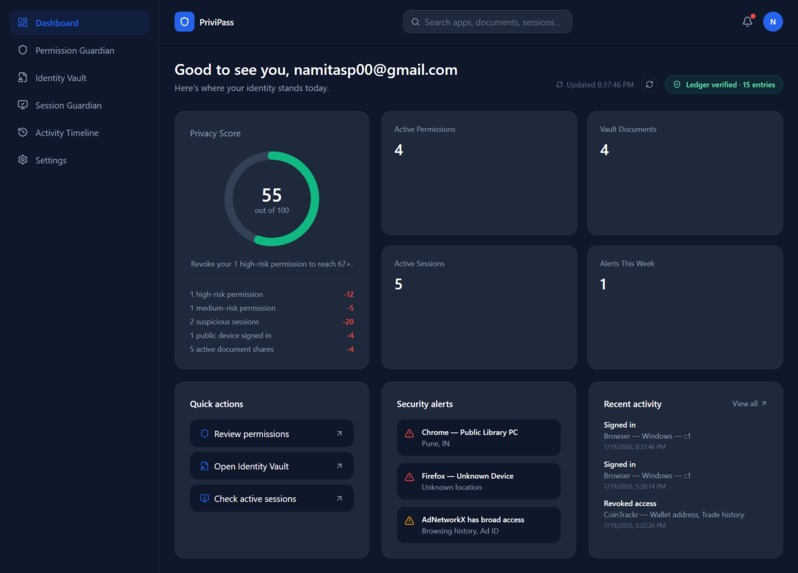Open Session Guardian section
798x573 pixels.
(79, 105)
